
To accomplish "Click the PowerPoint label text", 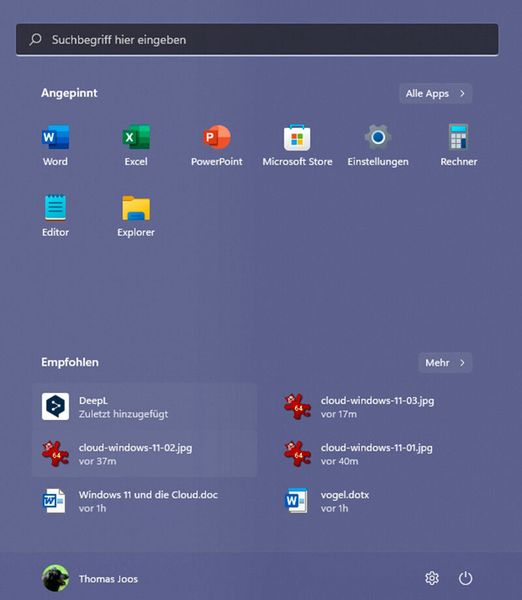I will pyautogui.click(x=217, y=161).
